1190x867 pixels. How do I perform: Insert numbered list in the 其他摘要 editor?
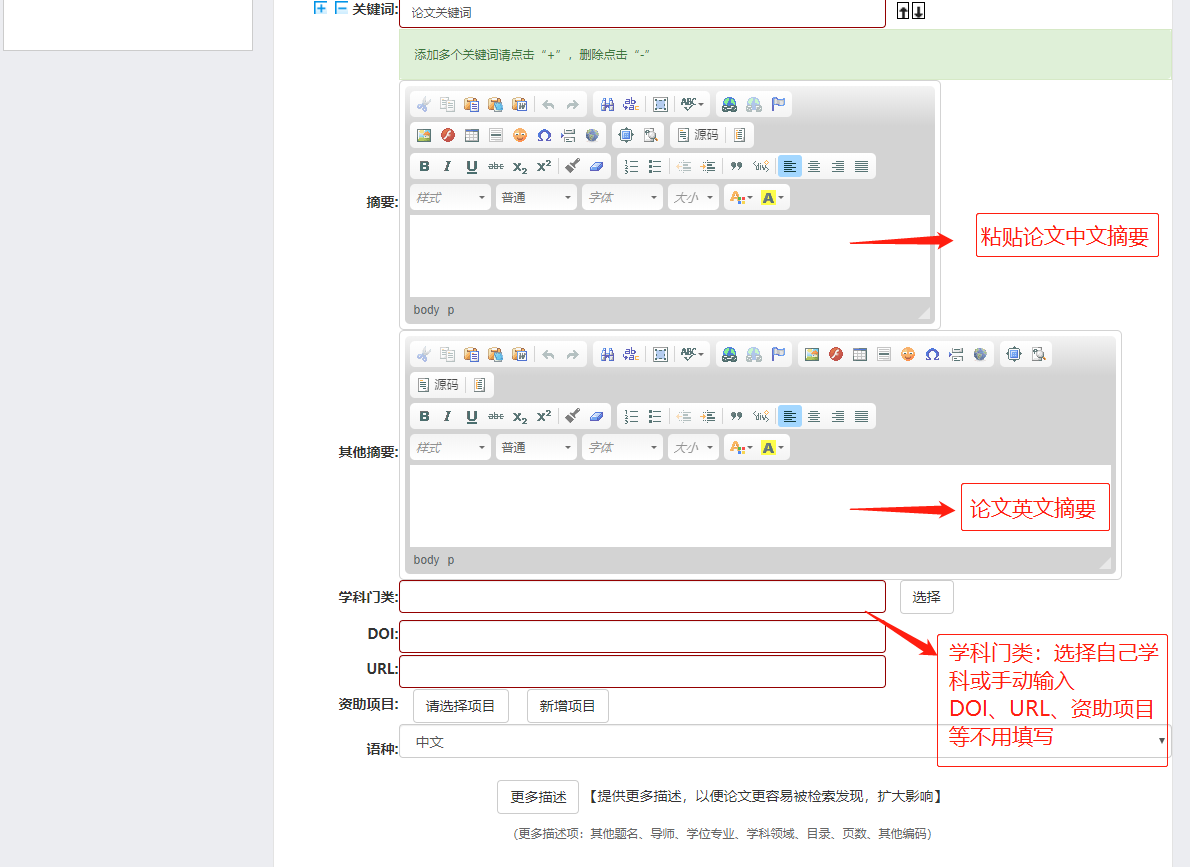[631, 417]
